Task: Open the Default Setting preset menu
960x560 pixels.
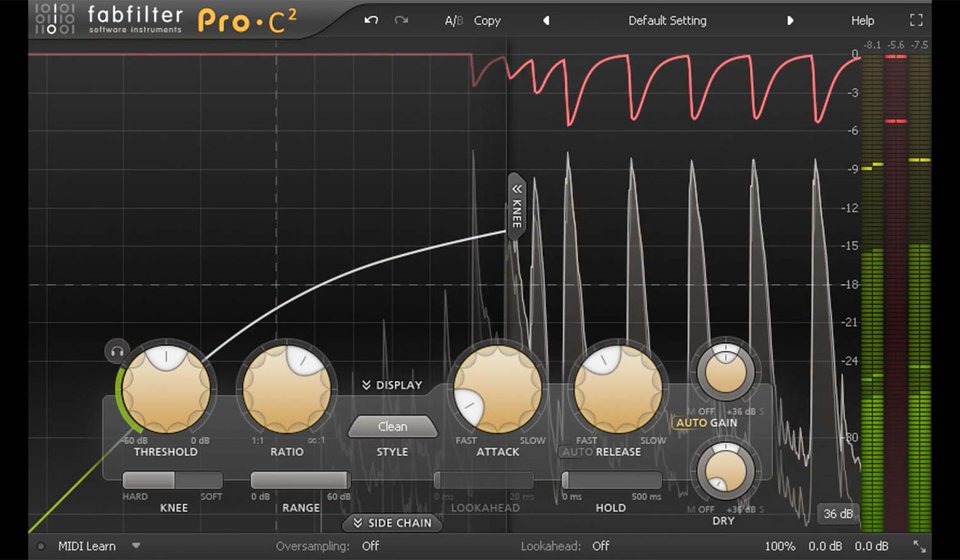Action: tap(667, 21)
